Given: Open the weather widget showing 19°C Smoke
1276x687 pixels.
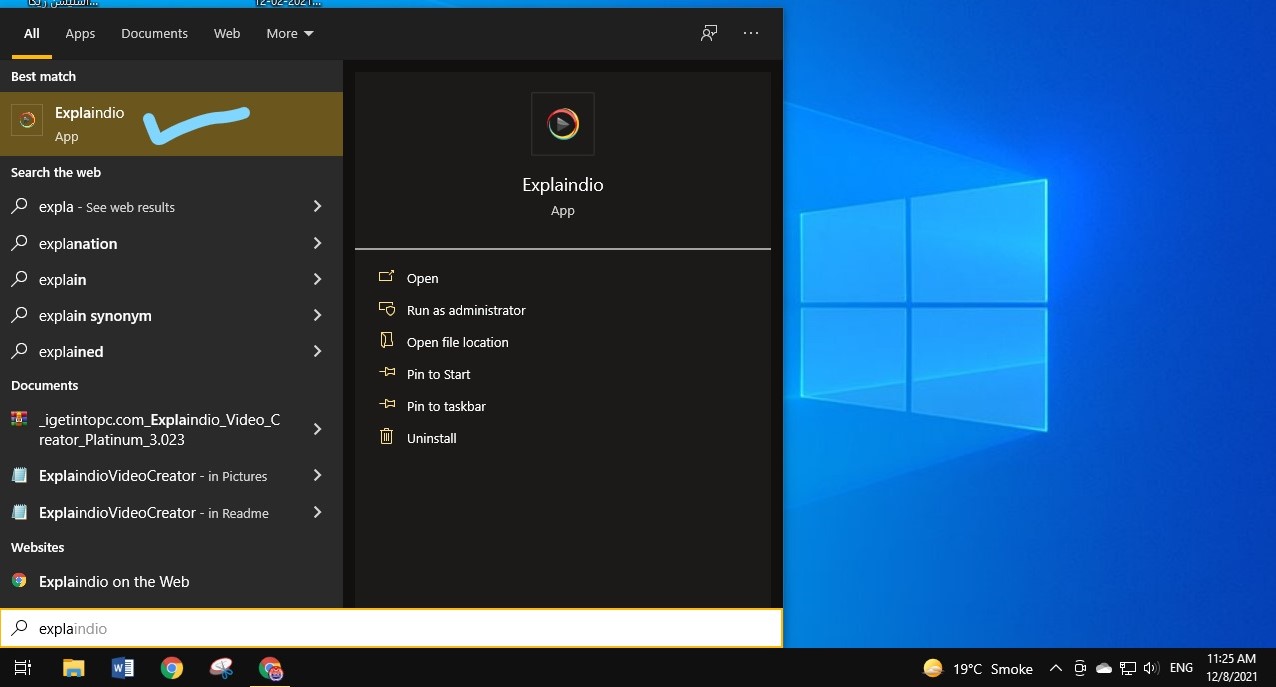Looking at the screenshot, I should click(978, 668).
